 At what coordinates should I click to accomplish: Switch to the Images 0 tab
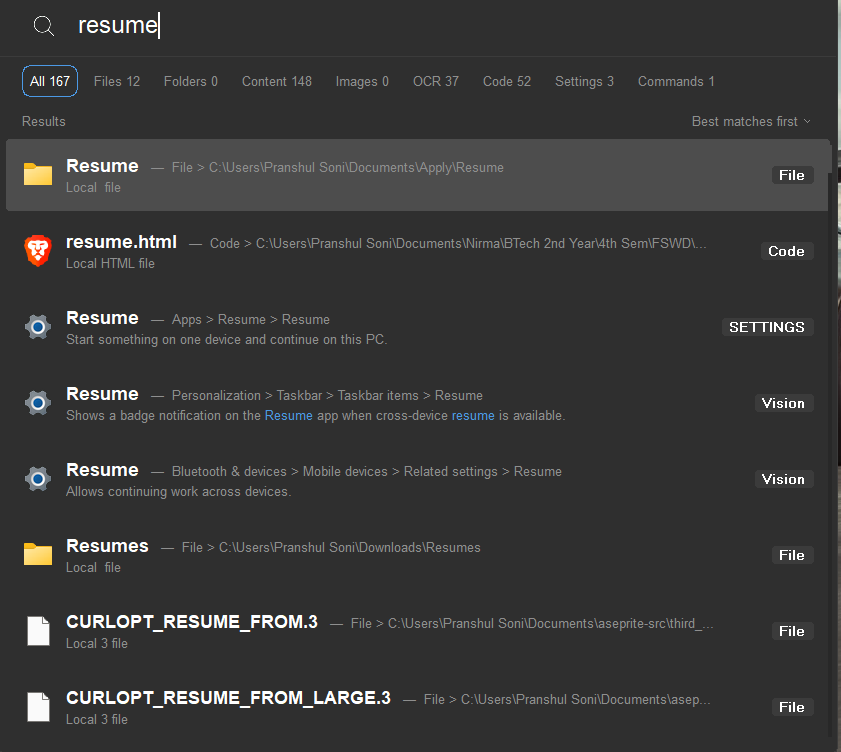coord(362,82)
